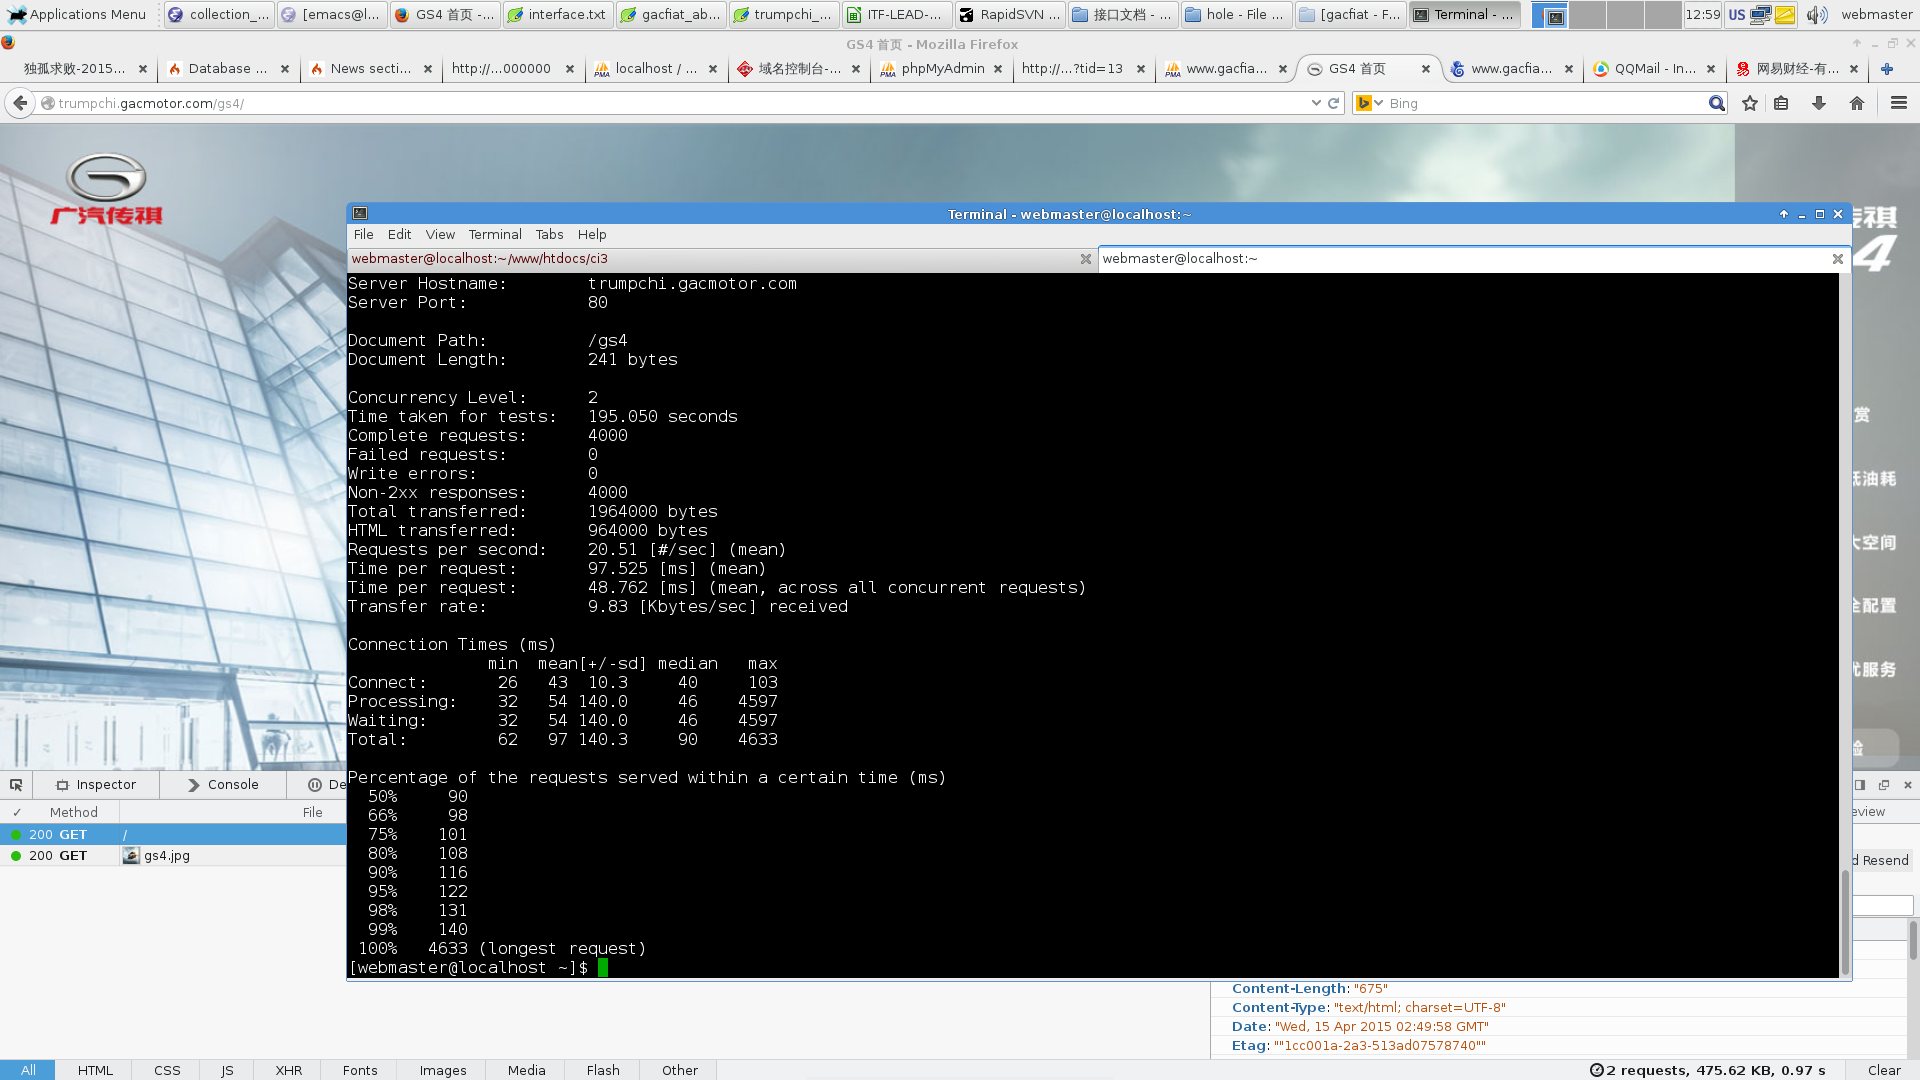The height and width of the screenshot is (1080, 1920).
Task: Clear the network request list
Action: pos(1884,1070)
